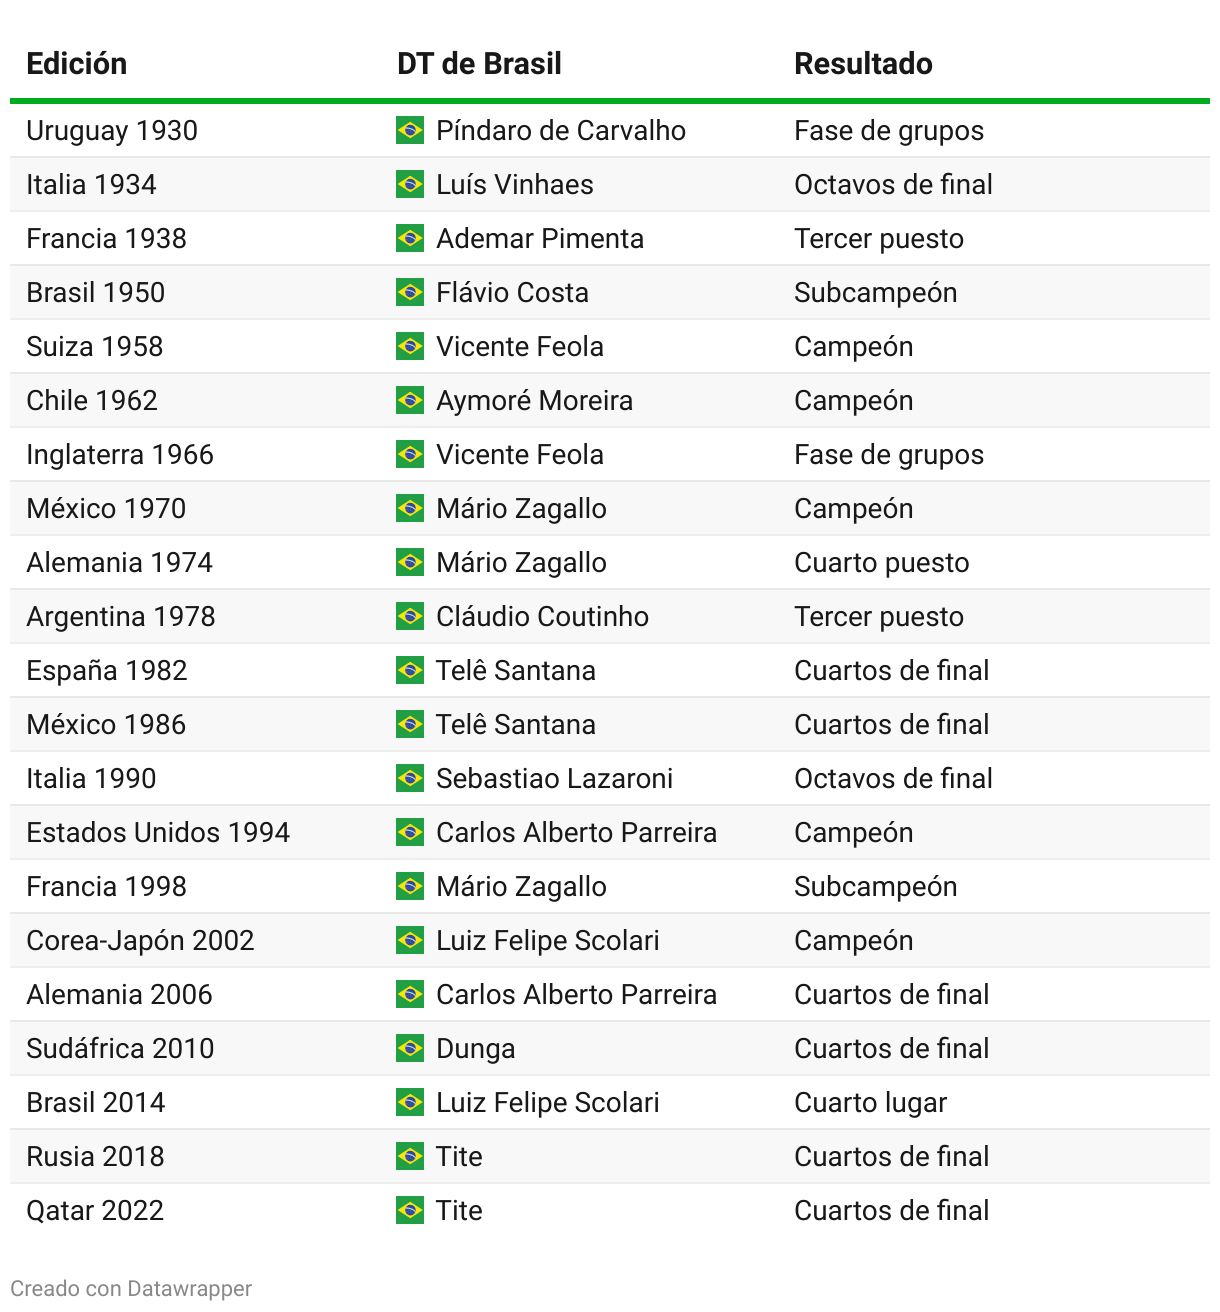Click the Ademar Pimenta coach name
Screen dimensions: 1220x1312
540,238
